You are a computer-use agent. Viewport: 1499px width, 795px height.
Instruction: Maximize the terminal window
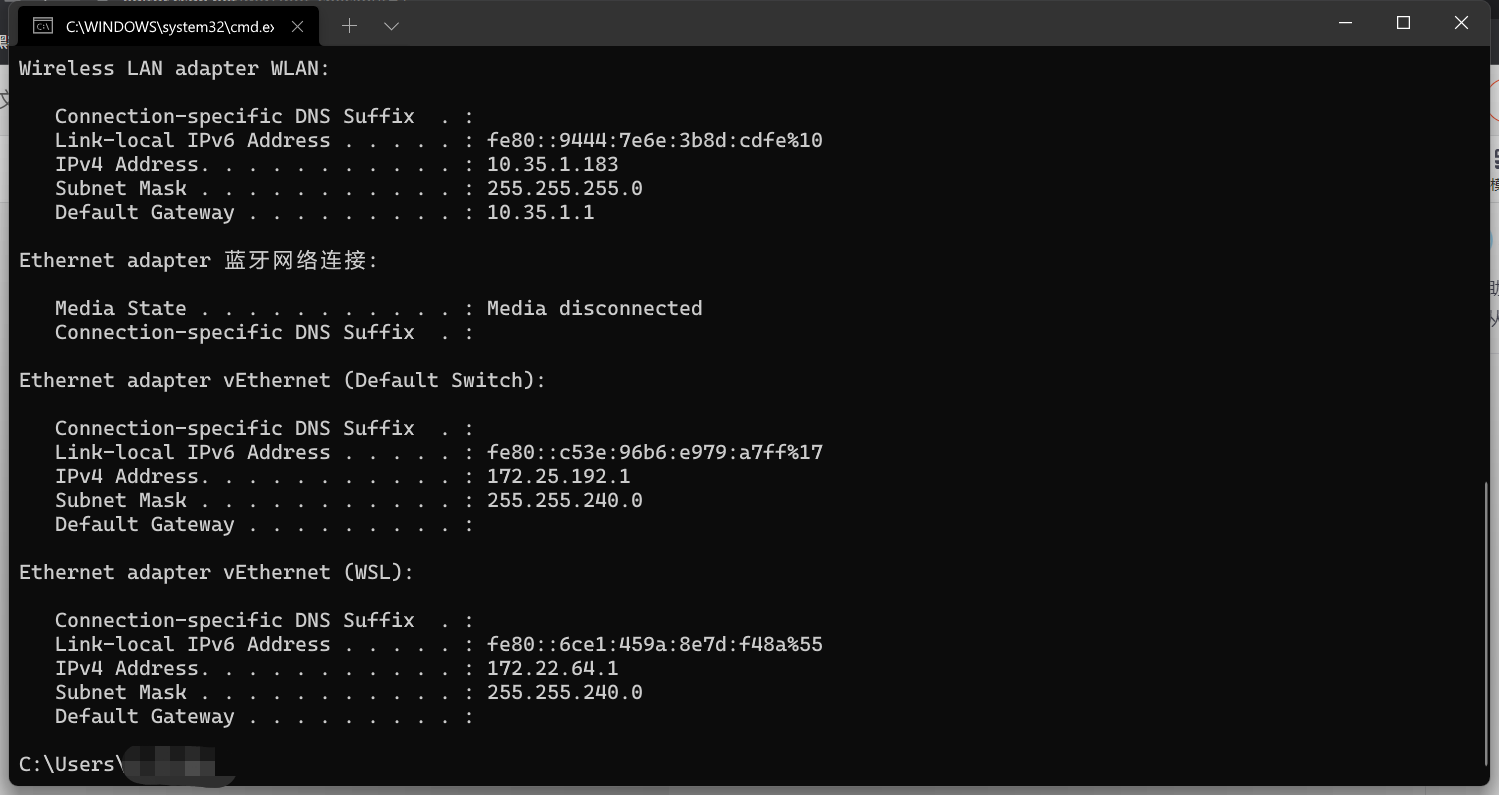pos(1403,23)
